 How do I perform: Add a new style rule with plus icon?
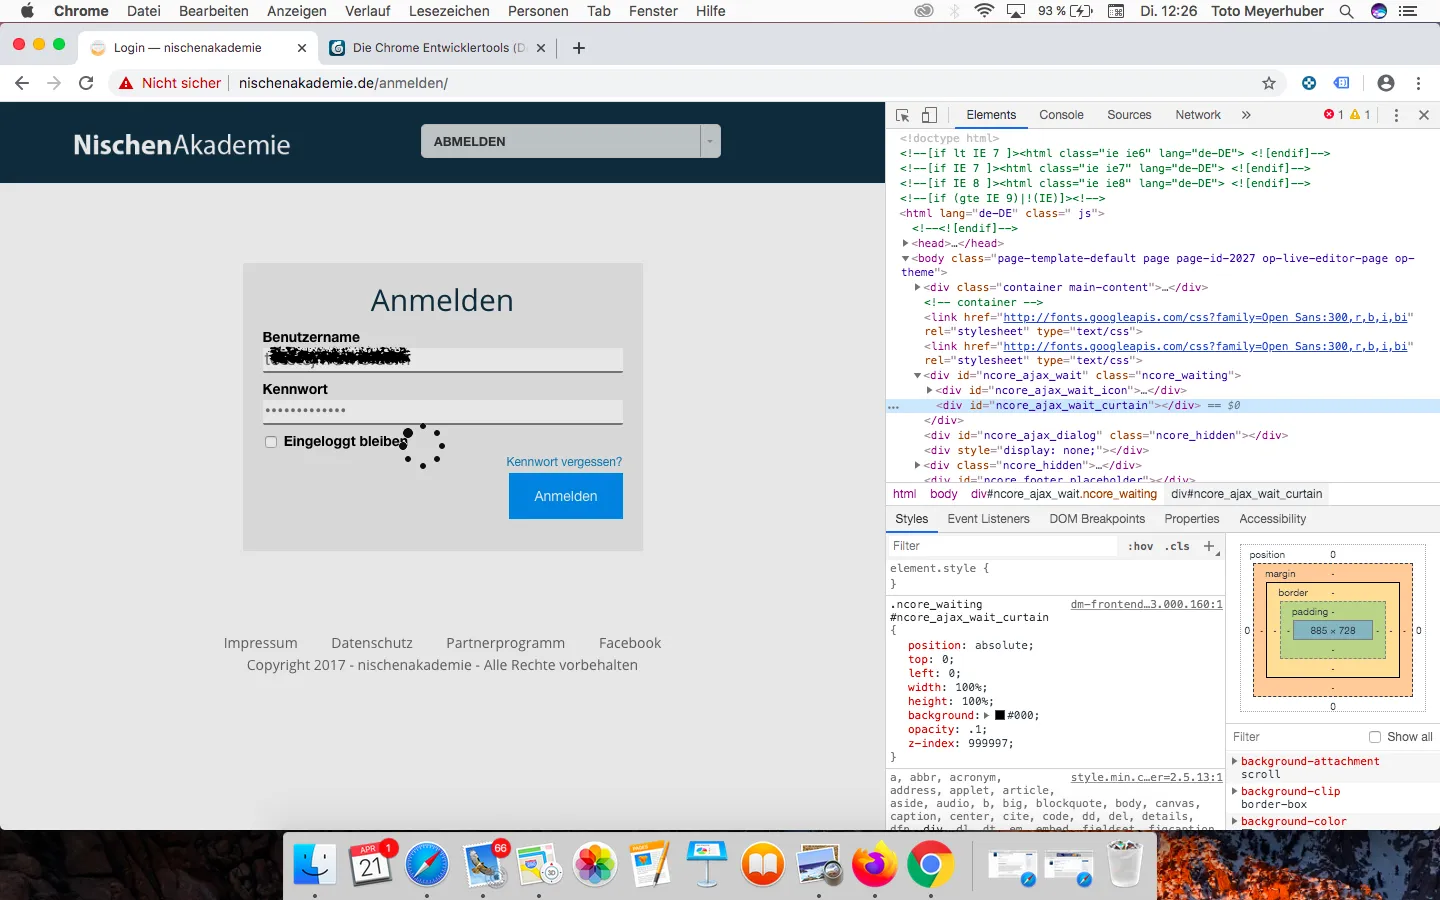(1209, 546)
